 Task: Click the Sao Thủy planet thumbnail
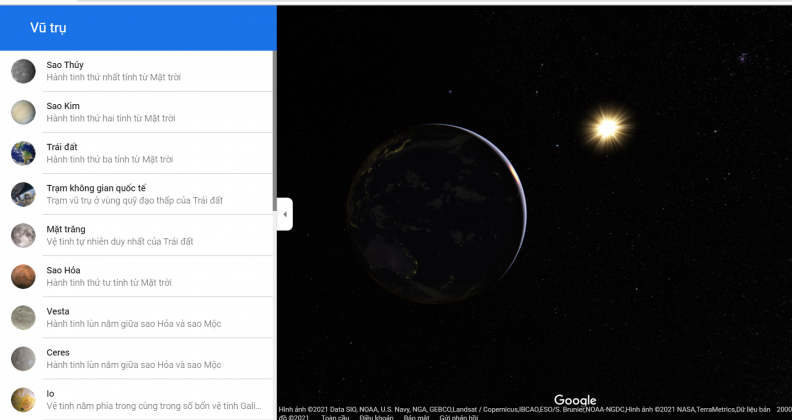coord(23,71)
